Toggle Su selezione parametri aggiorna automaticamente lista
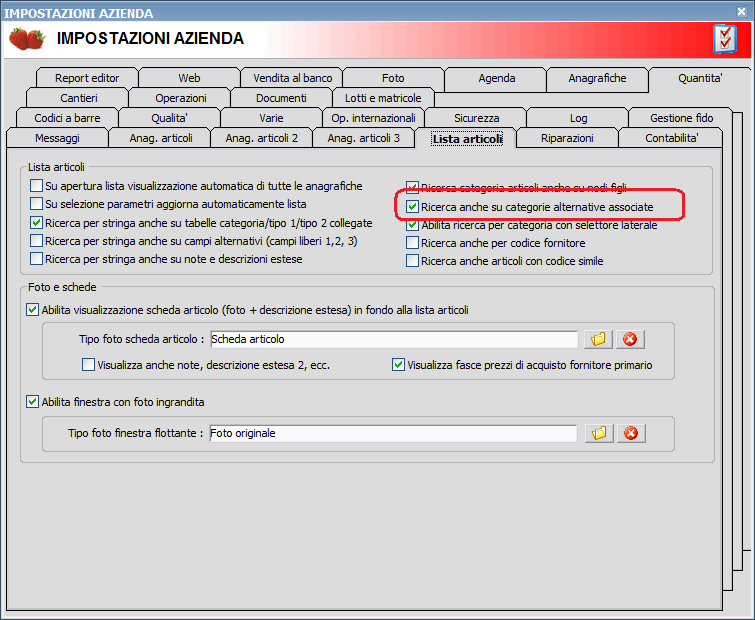 36,204
